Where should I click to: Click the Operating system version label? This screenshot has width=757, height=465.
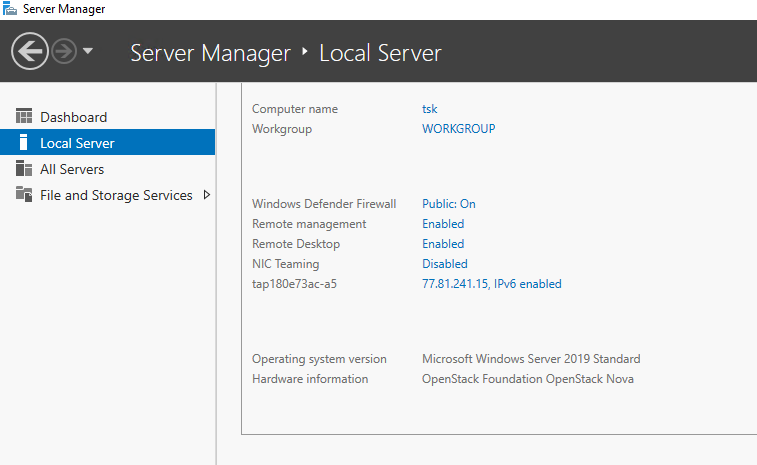coord(319,359)
